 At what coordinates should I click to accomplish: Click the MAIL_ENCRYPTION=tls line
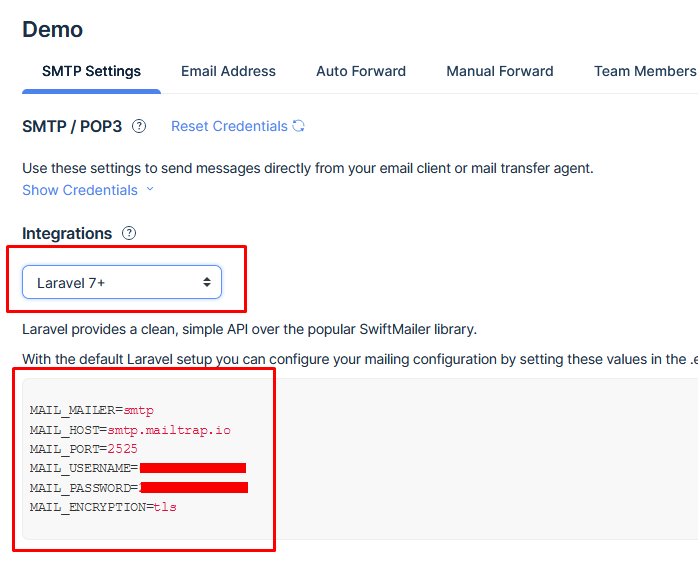[103, 507]
